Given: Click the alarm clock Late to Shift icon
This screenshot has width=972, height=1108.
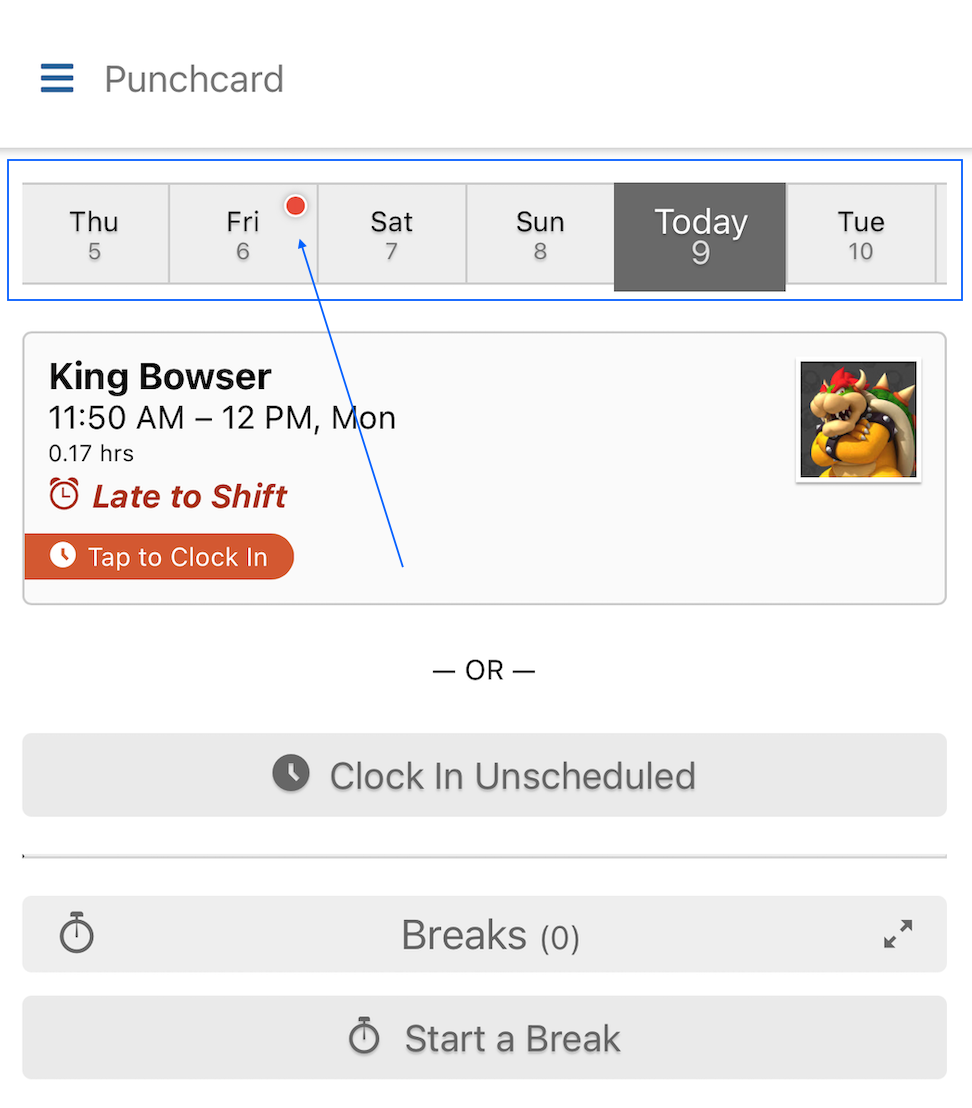Looking at the screenshot, I should (x=64, y=495).
